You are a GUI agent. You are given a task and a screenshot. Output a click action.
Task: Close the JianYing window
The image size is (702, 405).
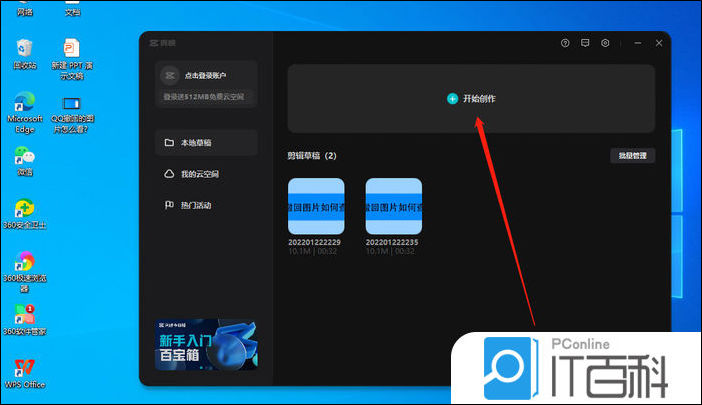pyautogui.click(x=659, y=43)
